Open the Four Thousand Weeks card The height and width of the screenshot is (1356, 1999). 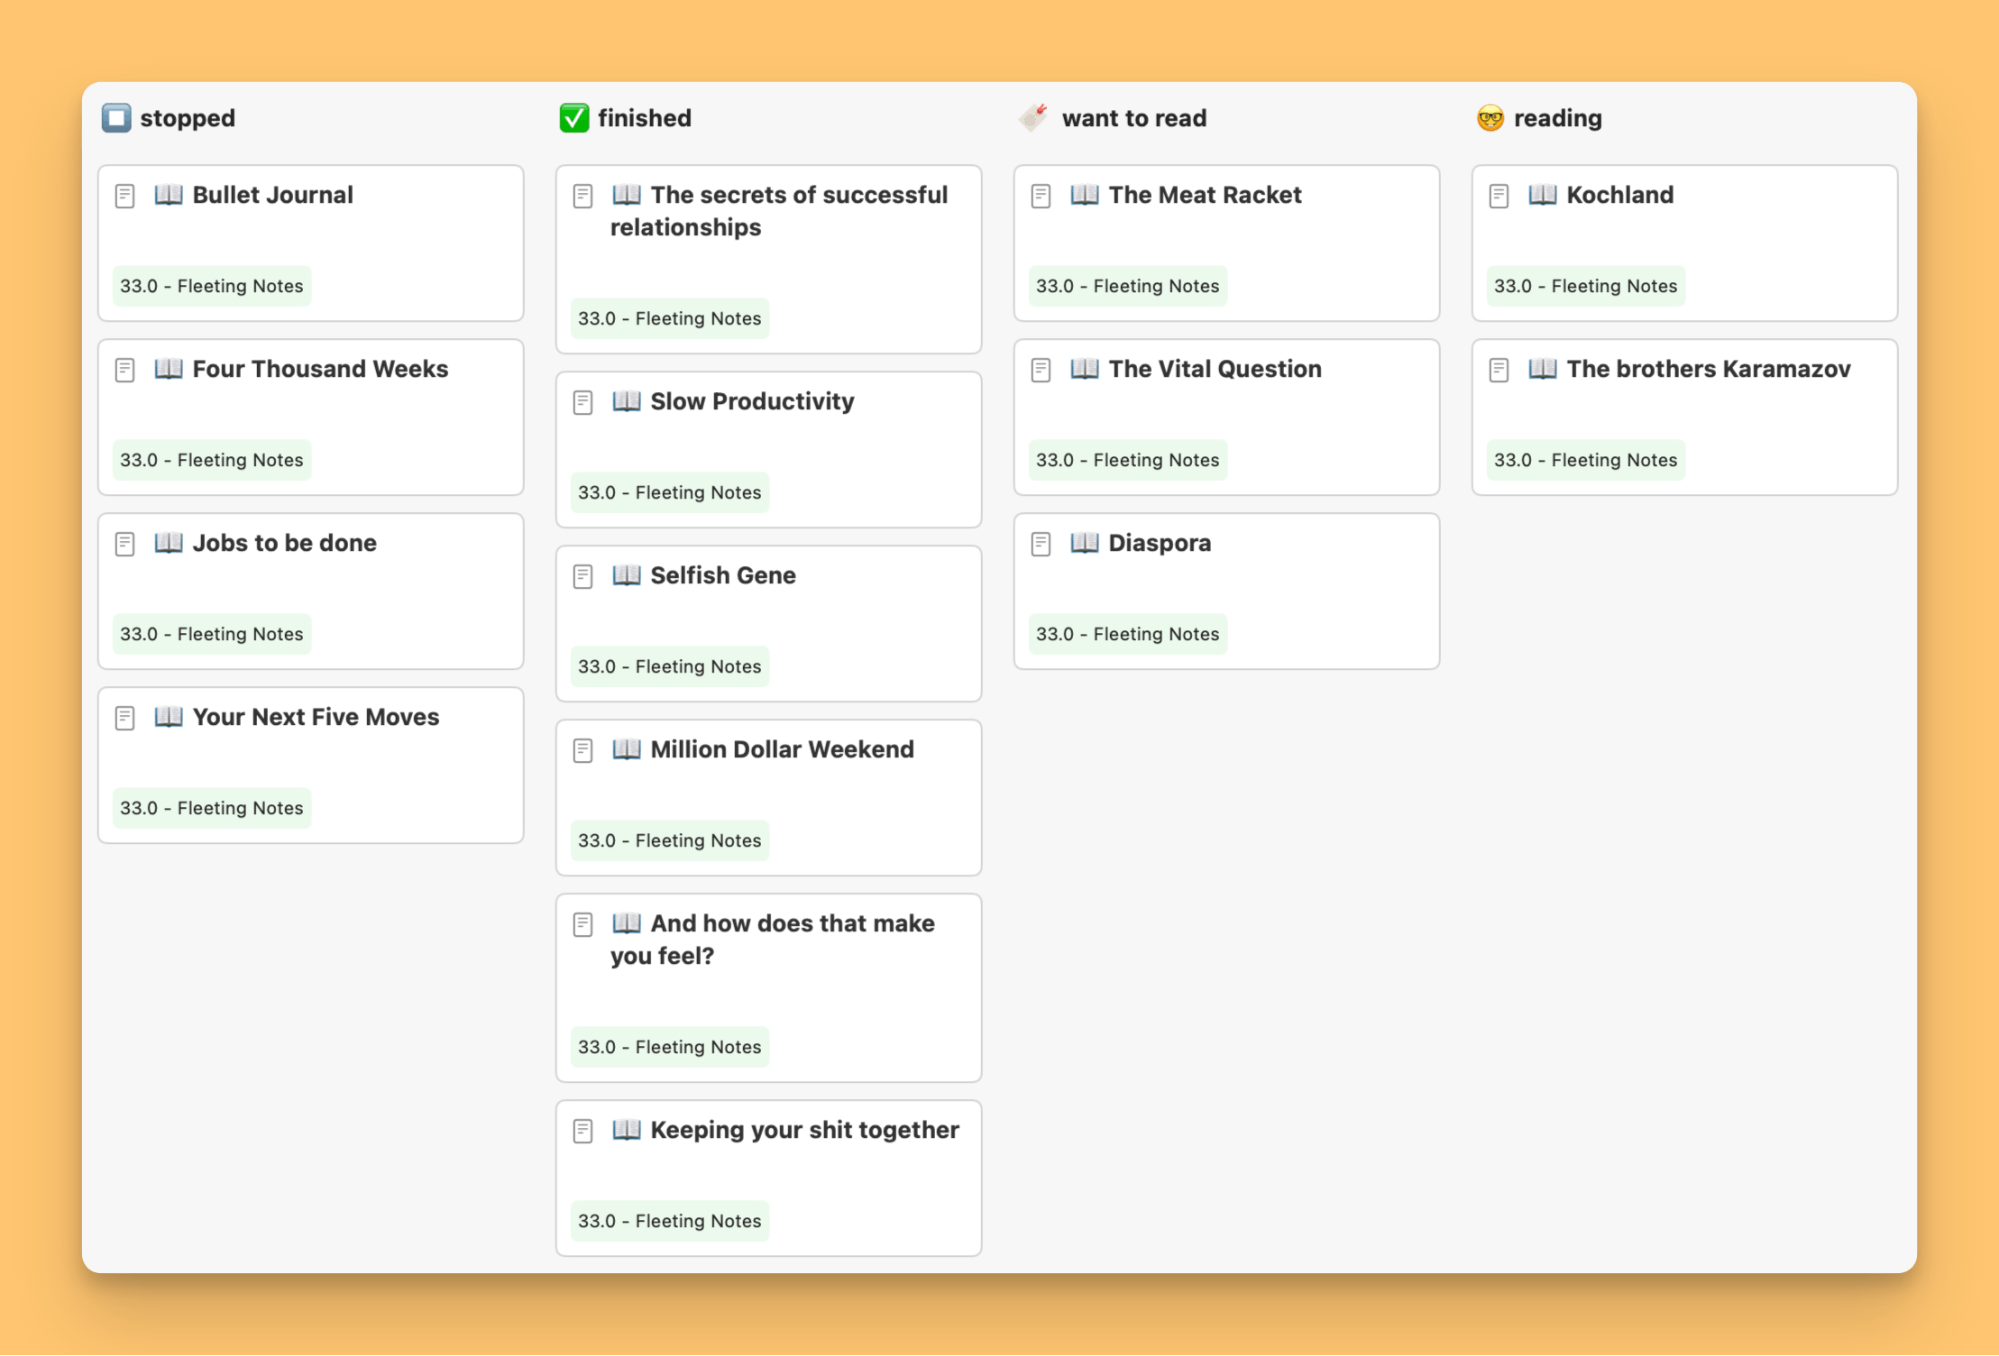pyautogui.click(x=320, y=369)
